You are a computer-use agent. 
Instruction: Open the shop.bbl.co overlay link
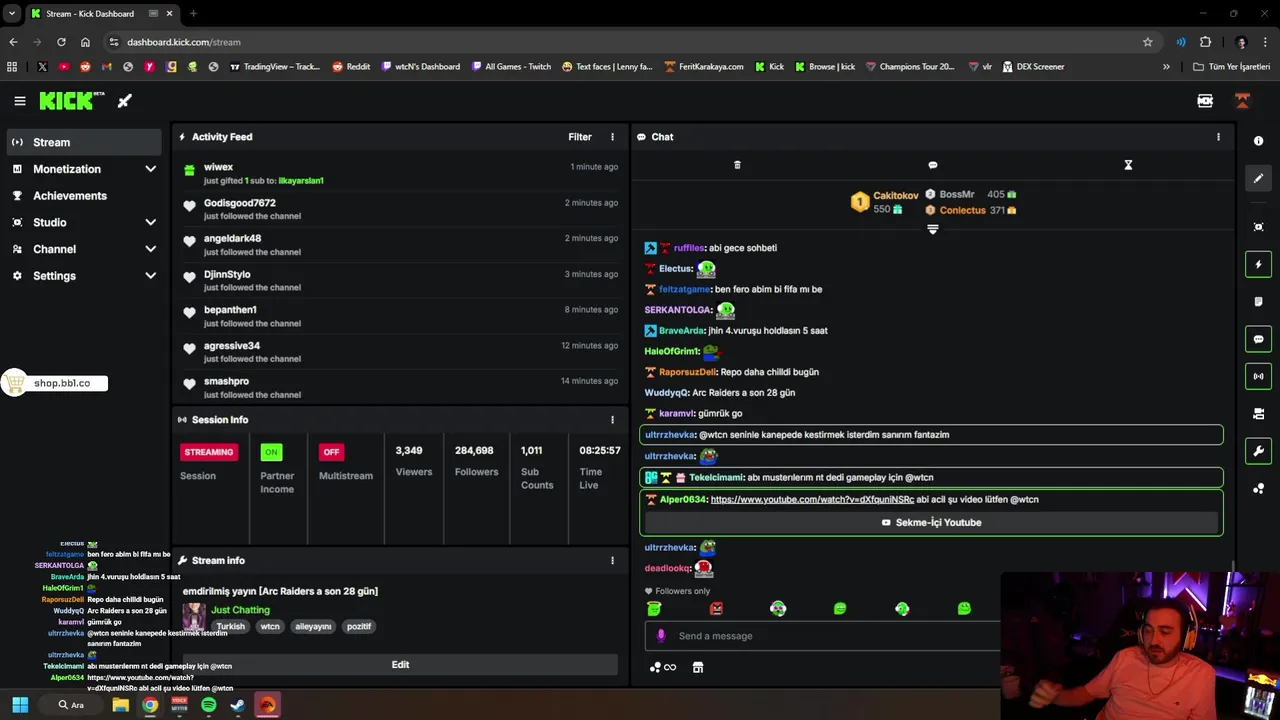[54, 383]
